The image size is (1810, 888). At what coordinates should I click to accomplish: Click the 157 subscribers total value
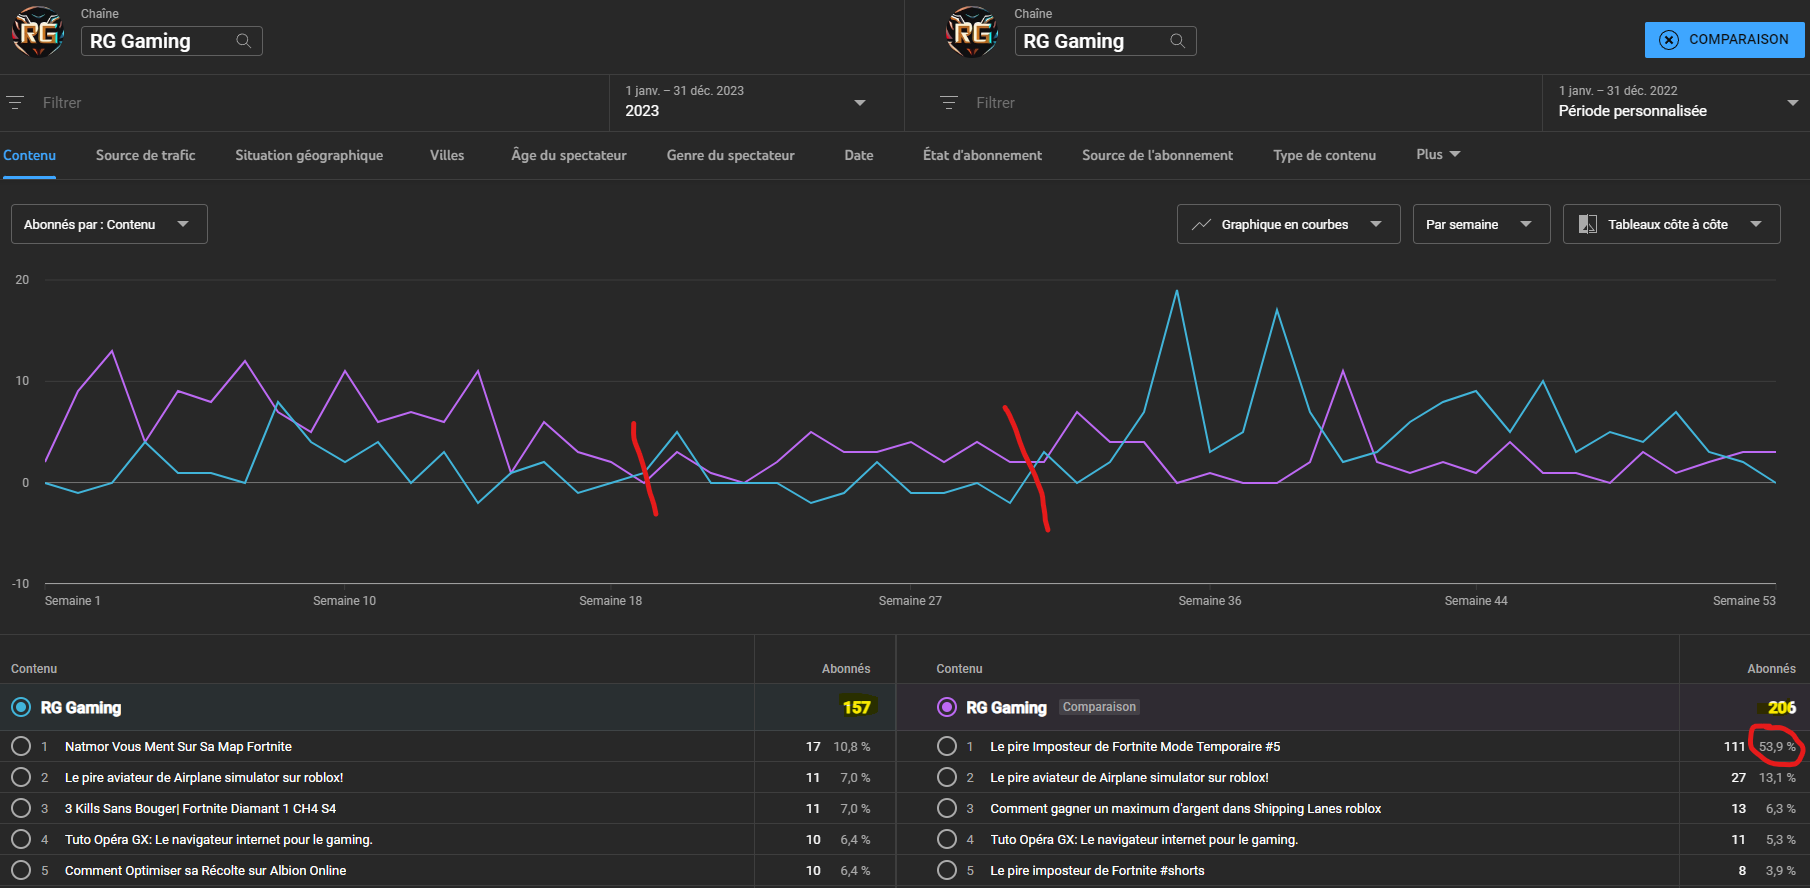857,708
